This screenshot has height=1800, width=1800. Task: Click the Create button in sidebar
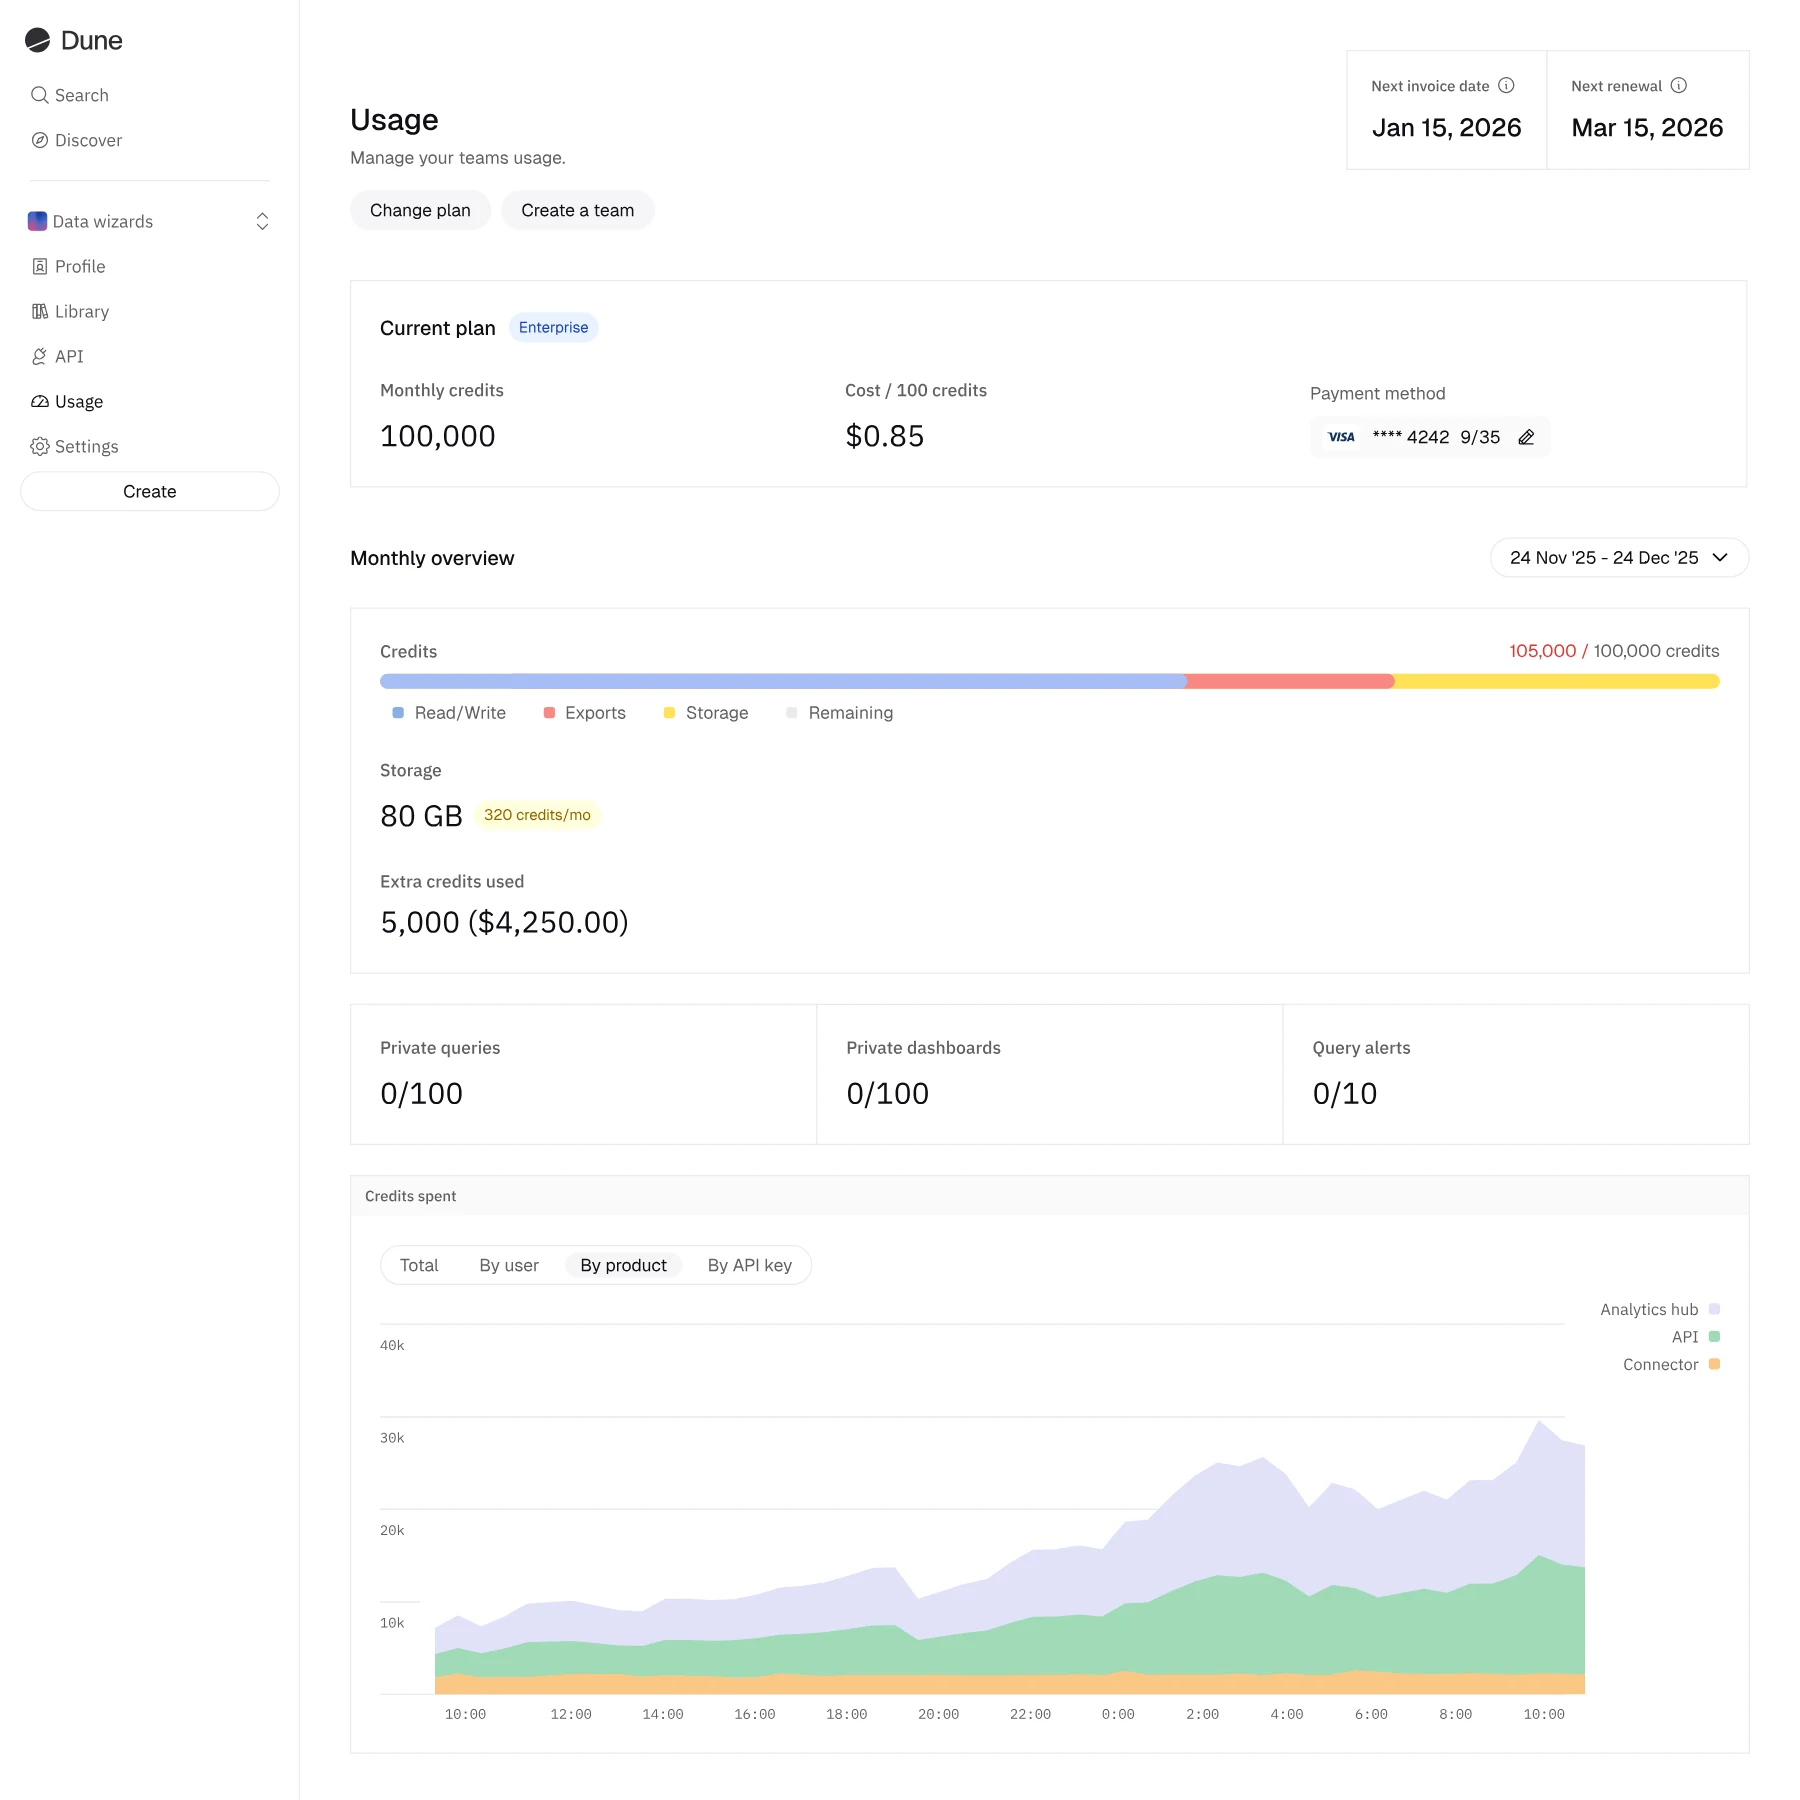150,491
